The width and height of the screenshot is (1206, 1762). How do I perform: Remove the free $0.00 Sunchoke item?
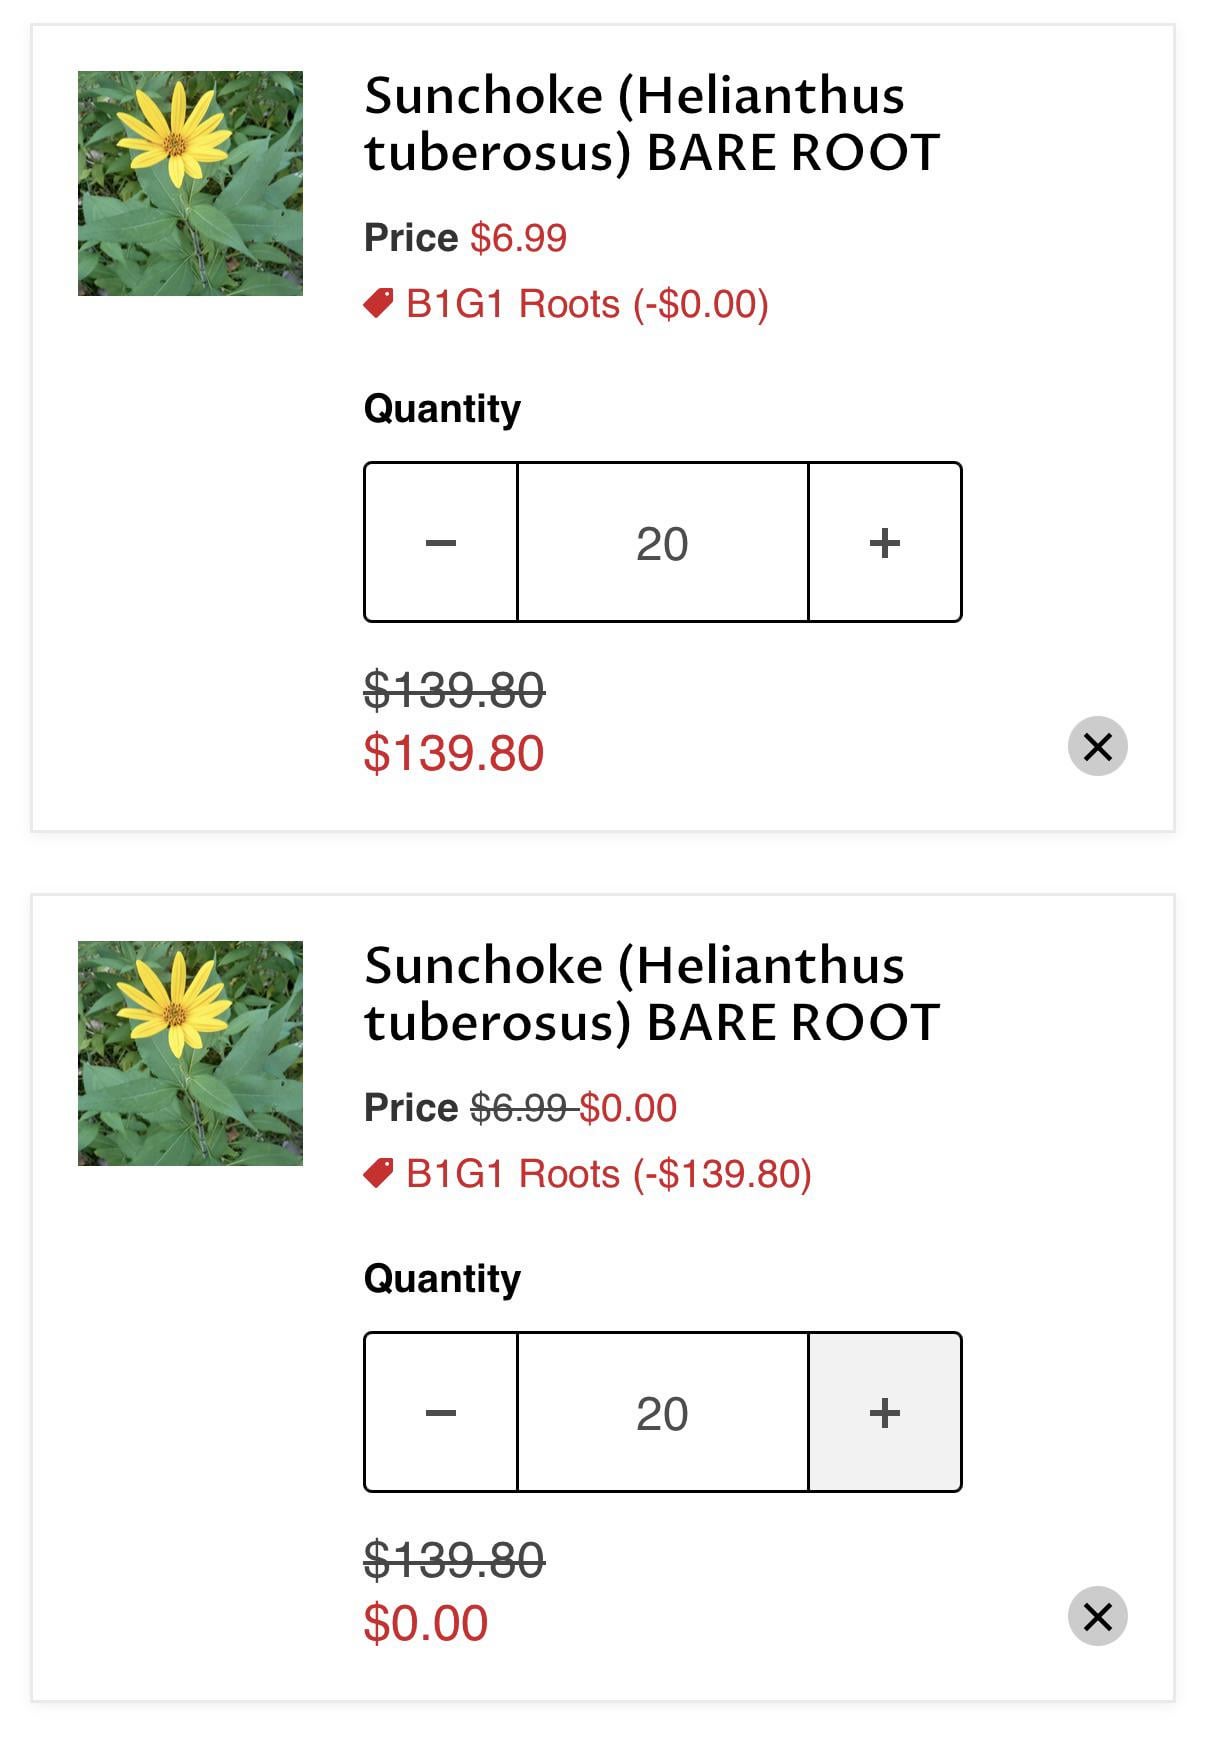tap(1097, 1616)
